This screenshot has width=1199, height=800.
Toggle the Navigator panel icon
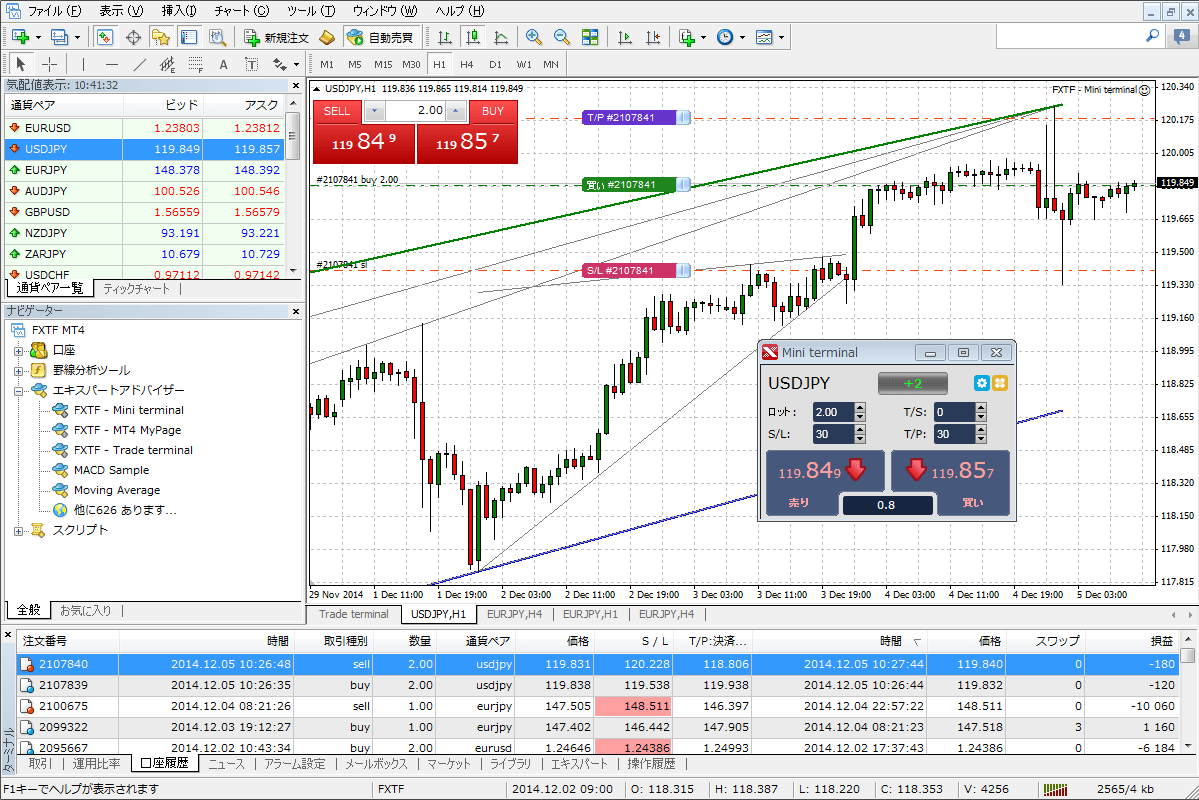(x=160, y=37)
